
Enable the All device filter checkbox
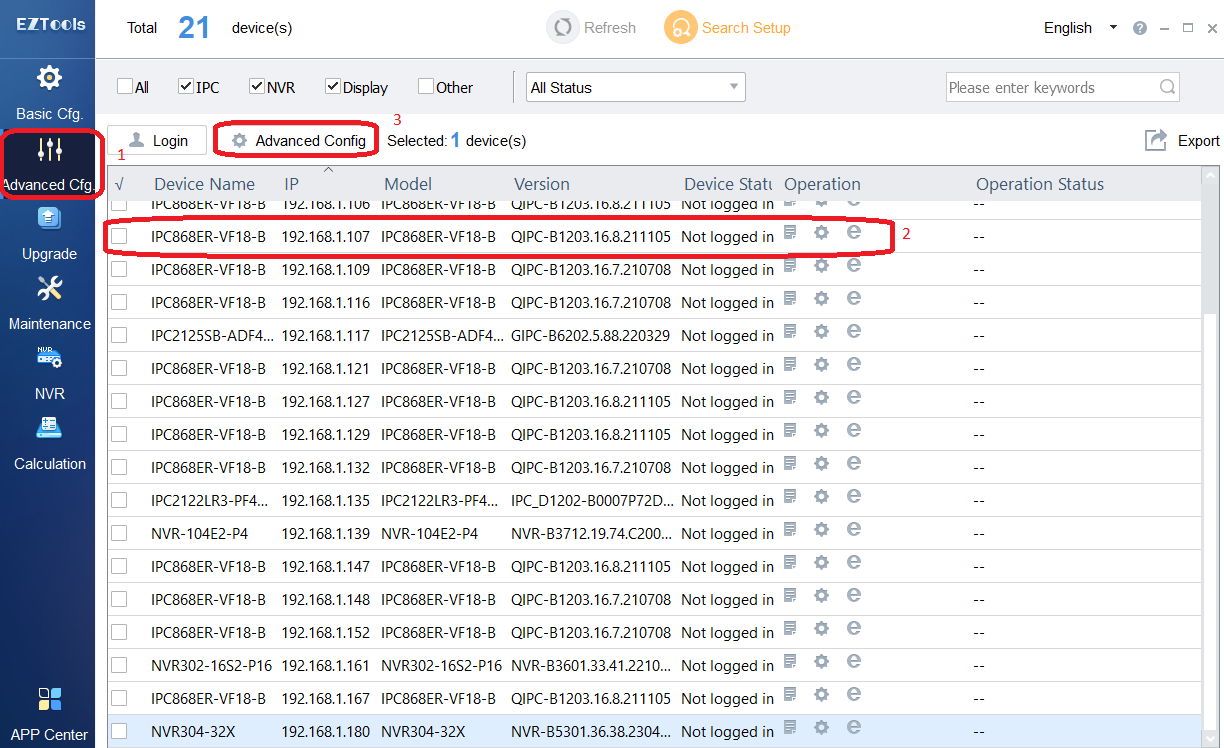[x=123, y=87]
